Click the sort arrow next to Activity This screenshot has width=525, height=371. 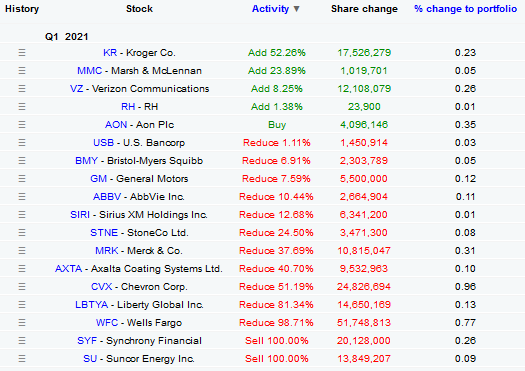point(296,9)
